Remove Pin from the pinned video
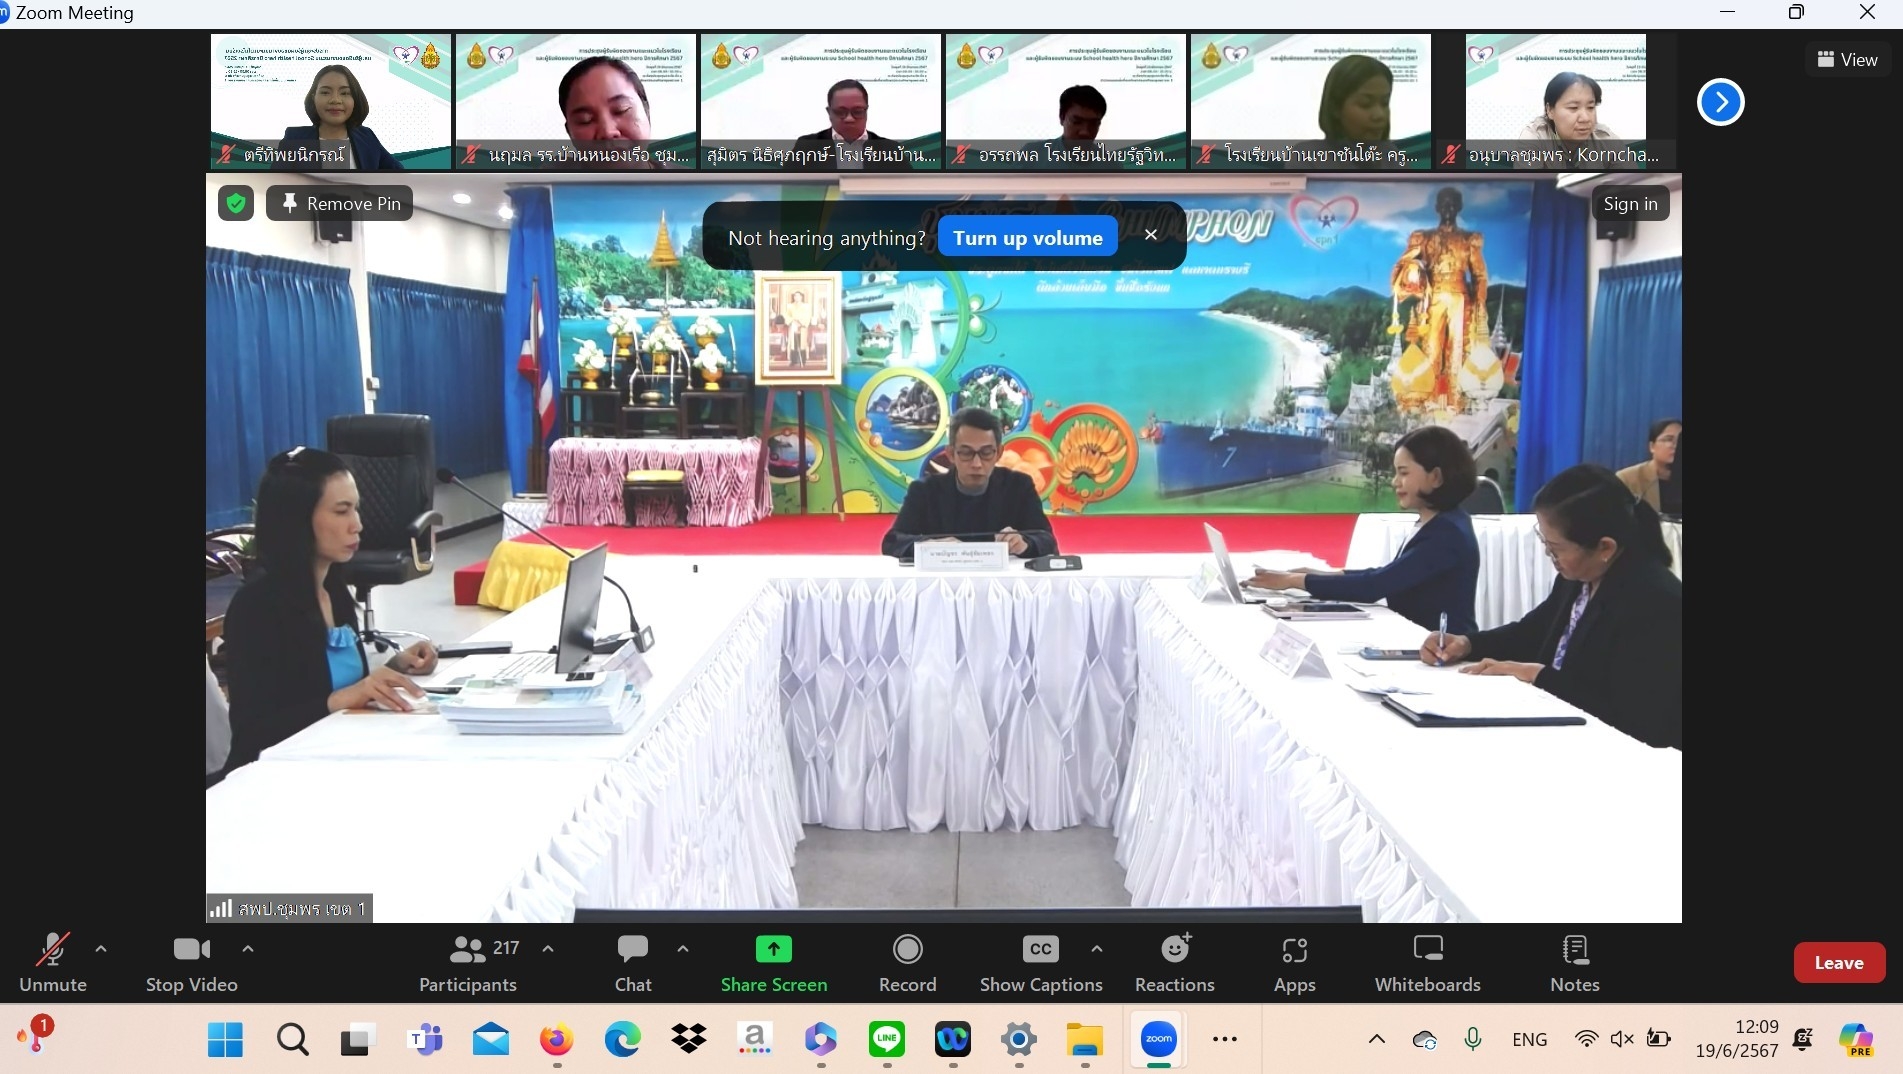 click(340, 204)
